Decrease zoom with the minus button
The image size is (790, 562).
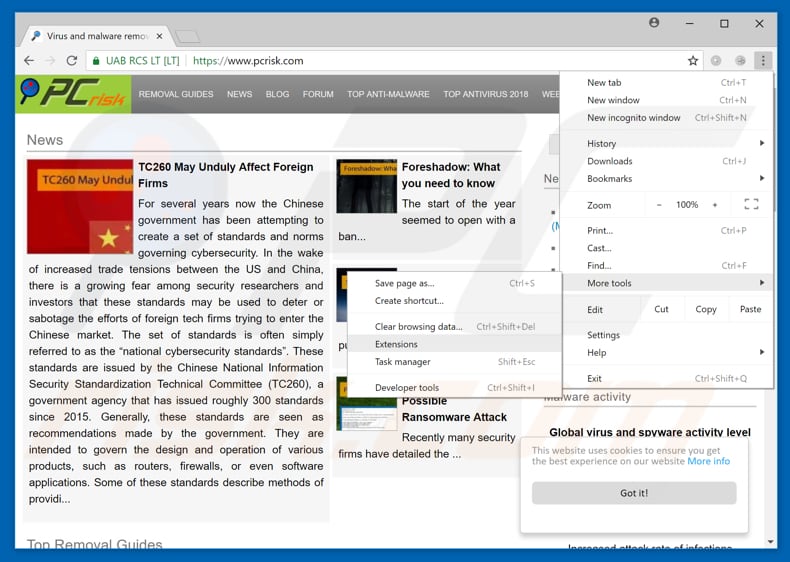tap(659, 205)
